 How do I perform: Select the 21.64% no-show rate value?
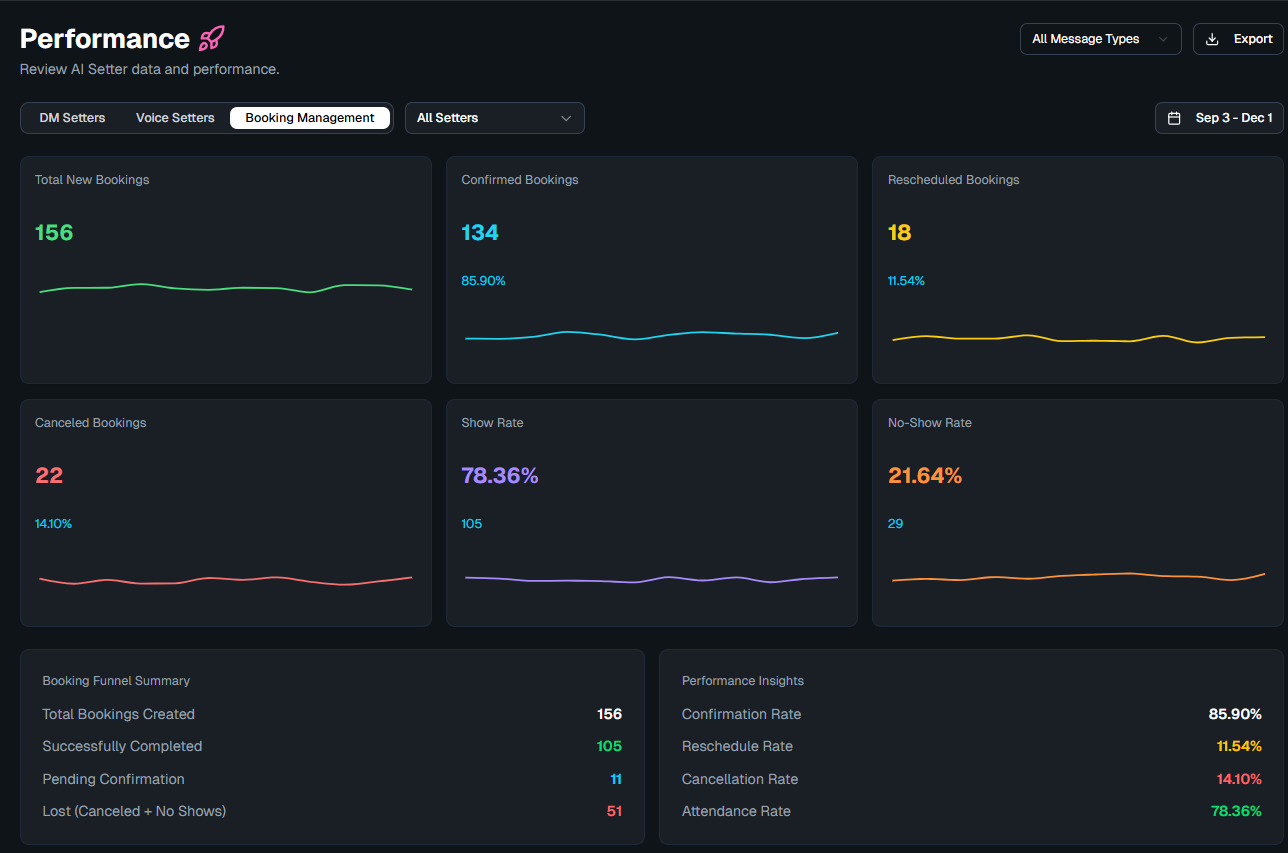[925, 476]
